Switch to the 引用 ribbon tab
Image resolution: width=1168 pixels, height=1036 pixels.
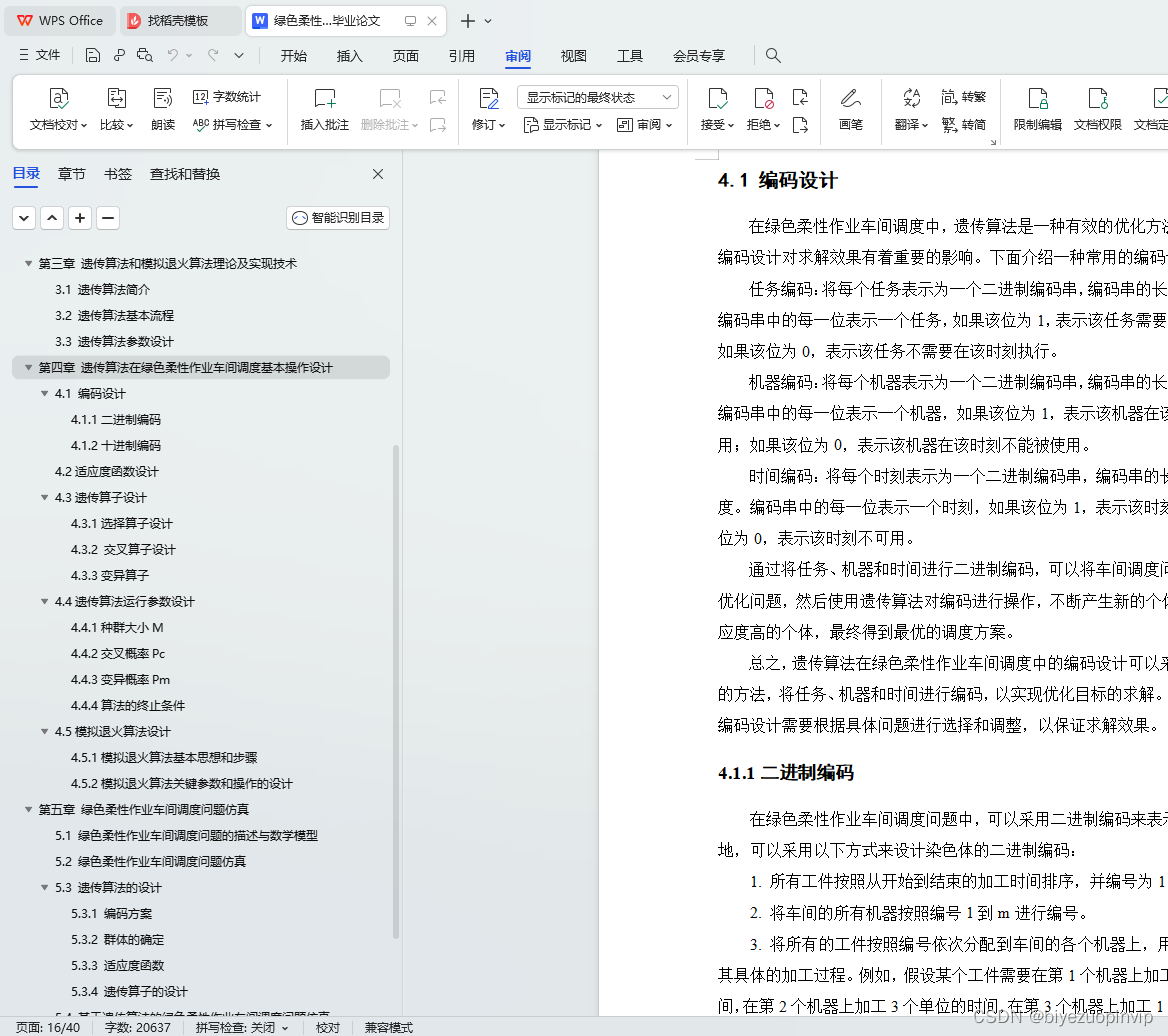462,56
